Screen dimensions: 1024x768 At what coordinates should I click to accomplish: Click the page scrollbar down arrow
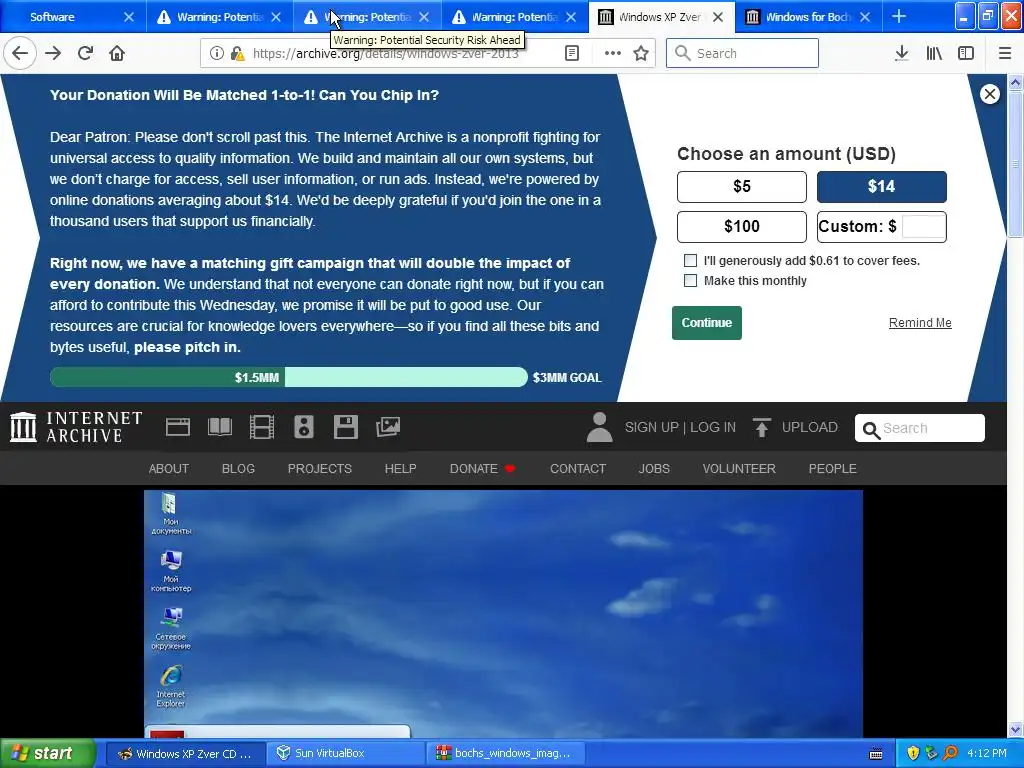1015,729
